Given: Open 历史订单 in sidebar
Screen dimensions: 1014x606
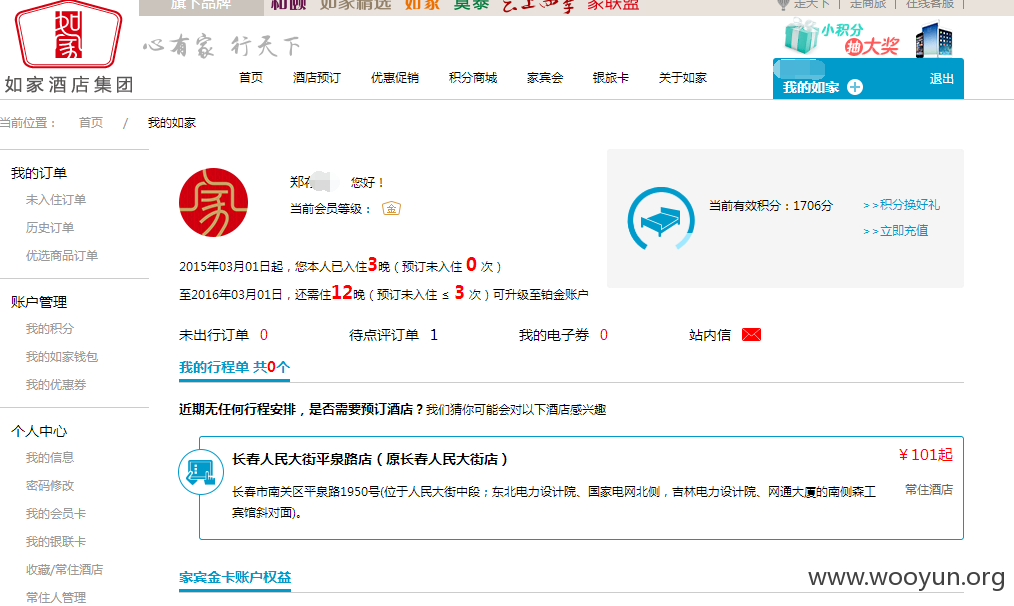Looking at the screenshot, I should (50, 228).
